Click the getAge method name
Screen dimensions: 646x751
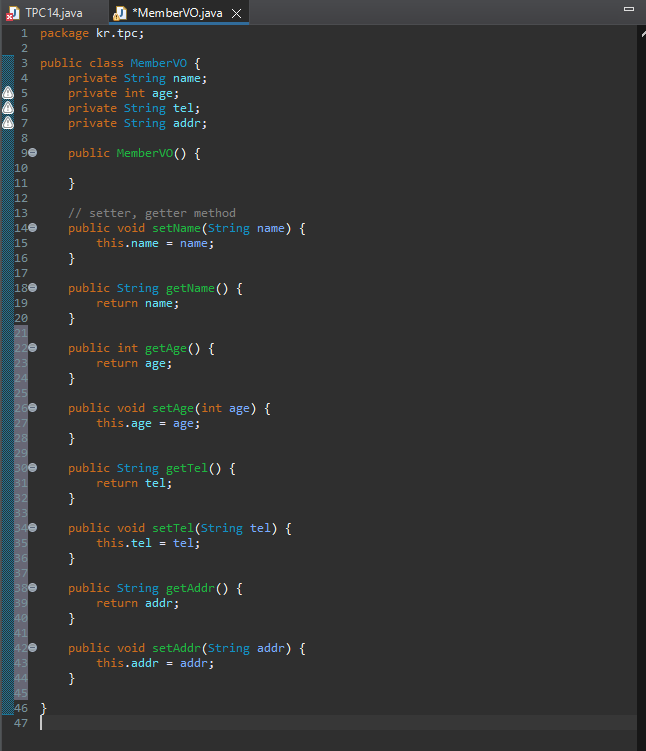(166, 348)
